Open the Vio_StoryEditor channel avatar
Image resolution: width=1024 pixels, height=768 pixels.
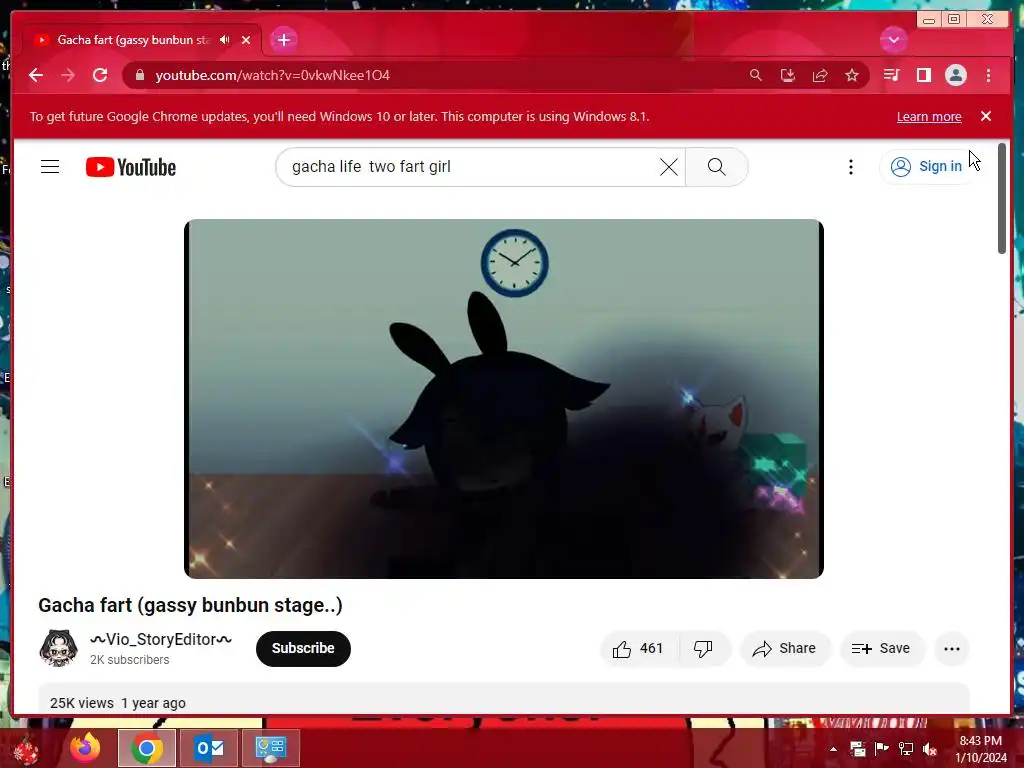(x=58, y=648)
